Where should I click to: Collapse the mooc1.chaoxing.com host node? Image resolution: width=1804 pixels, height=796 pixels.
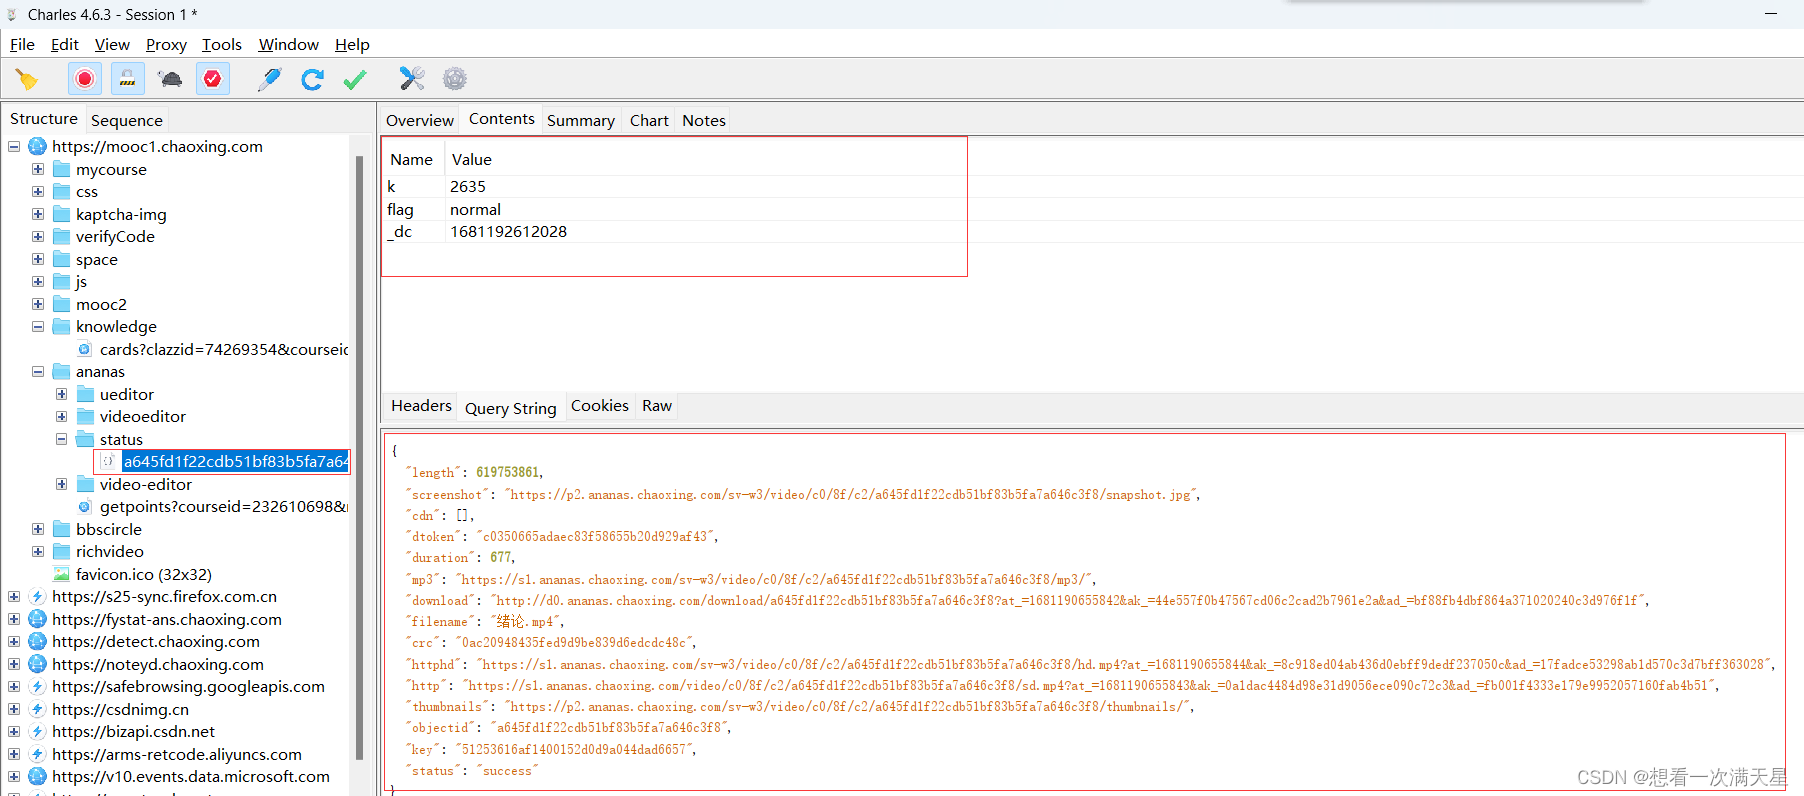(14, 146)
